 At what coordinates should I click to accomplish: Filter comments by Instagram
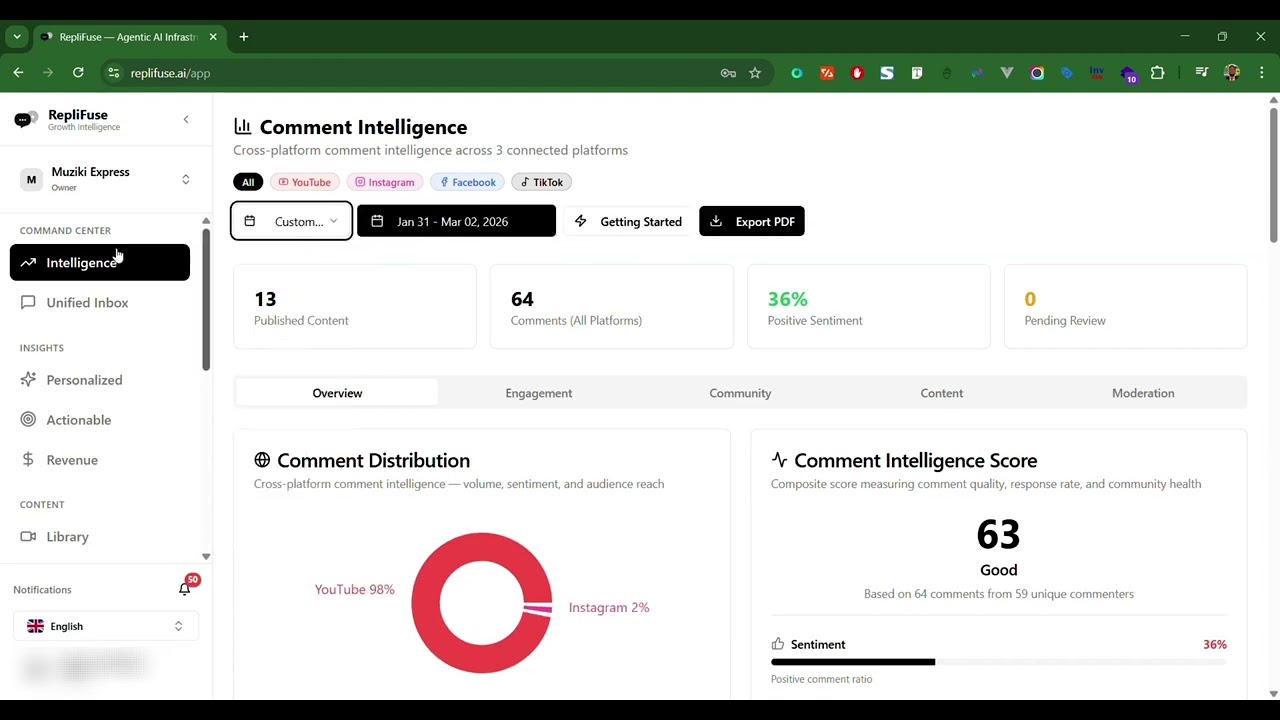[x=385, y=182]
